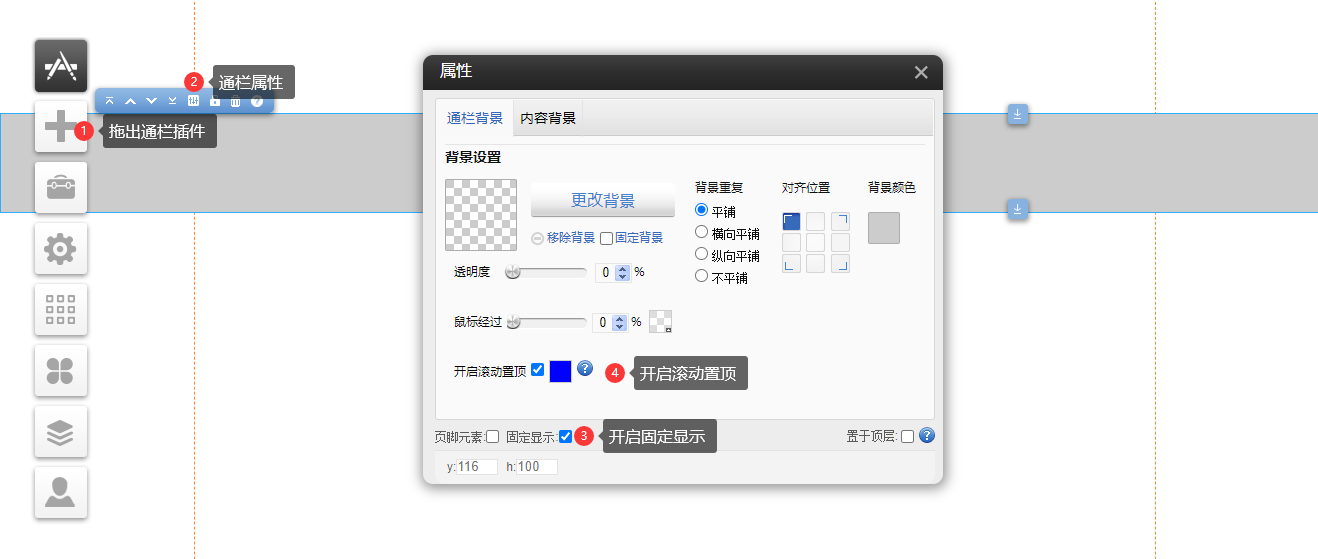1318x559 pixels.
Task: Open the 鼠标经过 hover background picker
Action: [660, 321]
